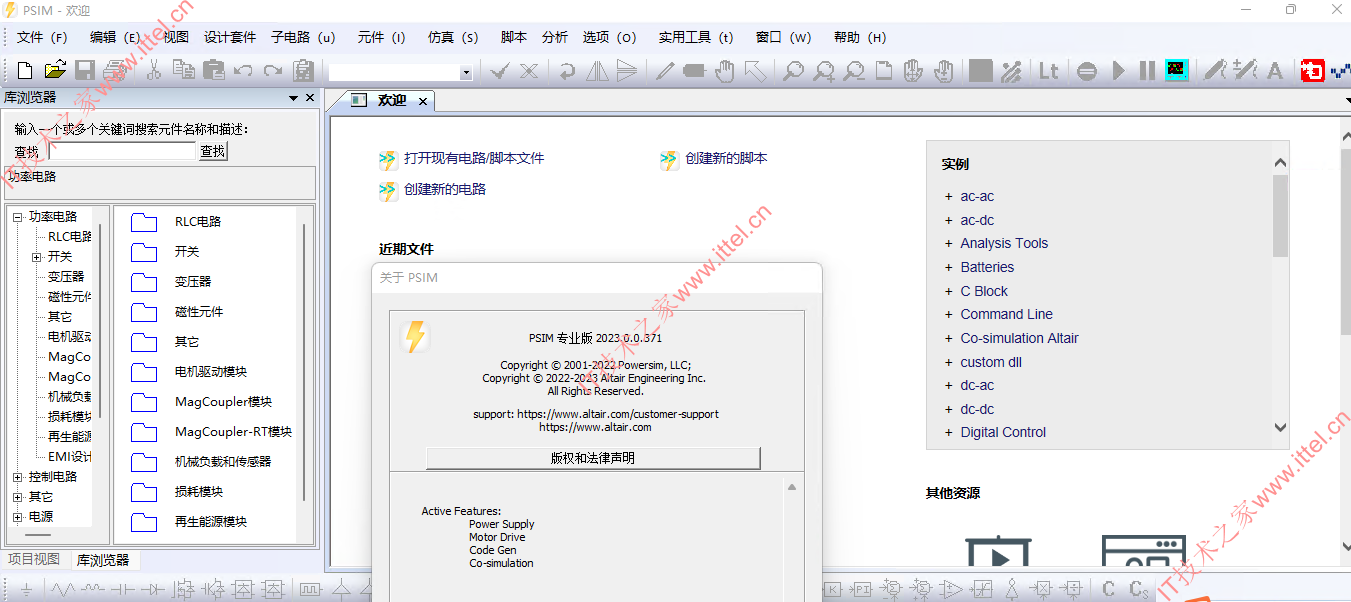
Task: Close the 欢迎 tab
Action: (x=423, y=101)
